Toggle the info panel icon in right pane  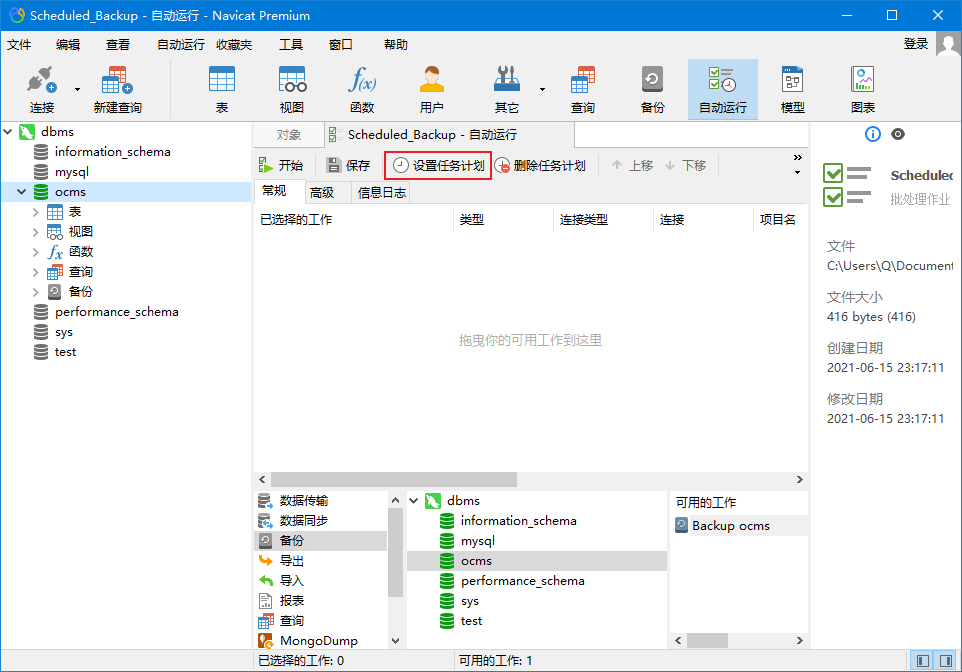pos(872,134)
